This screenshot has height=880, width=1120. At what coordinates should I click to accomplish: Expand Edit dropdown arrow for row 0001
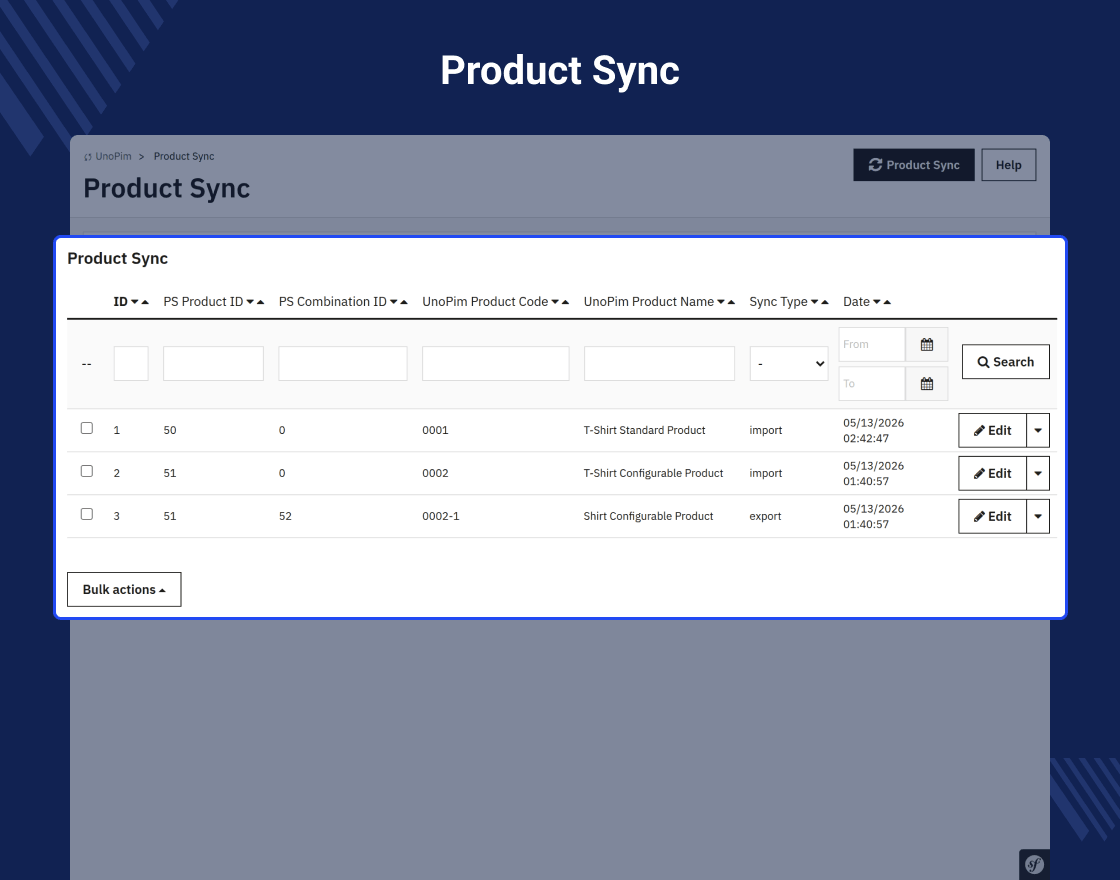click(x=1038, y=431)
